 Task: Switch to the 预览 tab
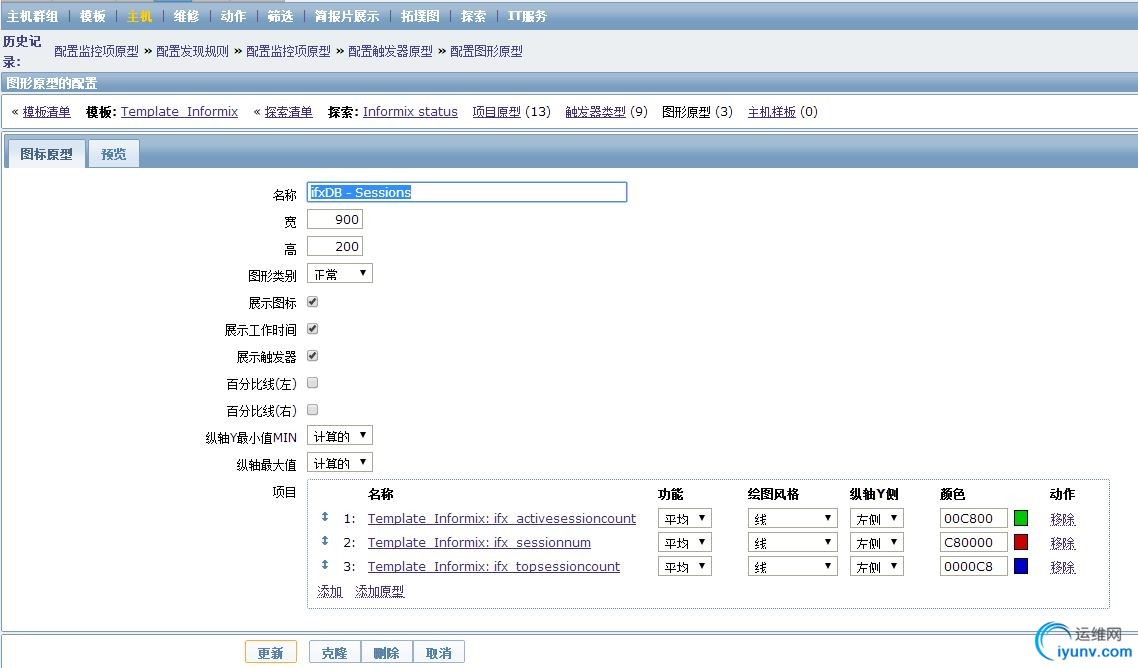click(113, 154)
